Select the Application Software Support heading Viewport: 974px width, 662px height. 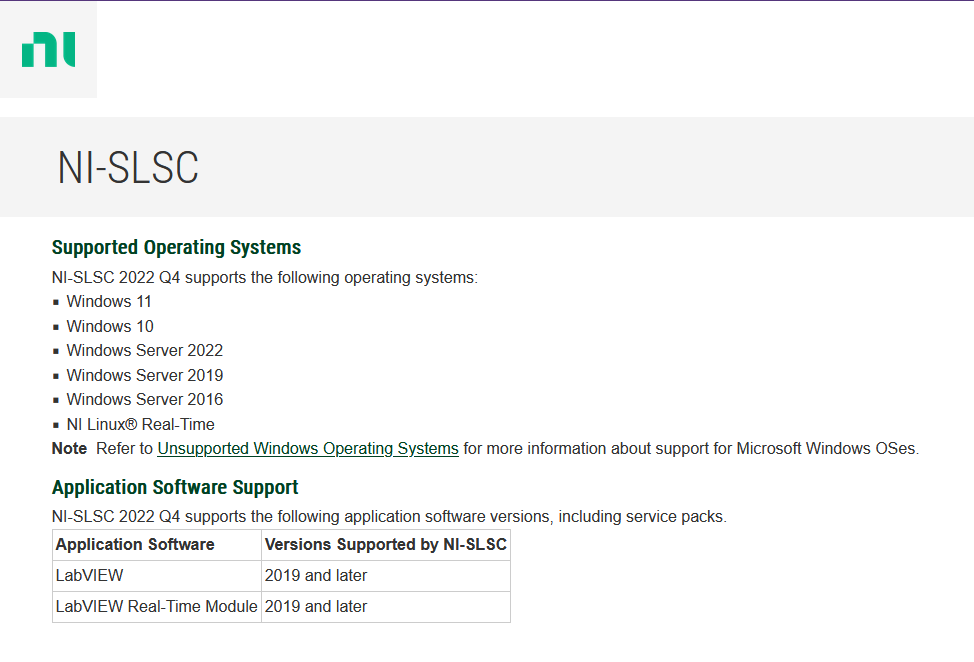pyautogui.click(x=175, y=487)
